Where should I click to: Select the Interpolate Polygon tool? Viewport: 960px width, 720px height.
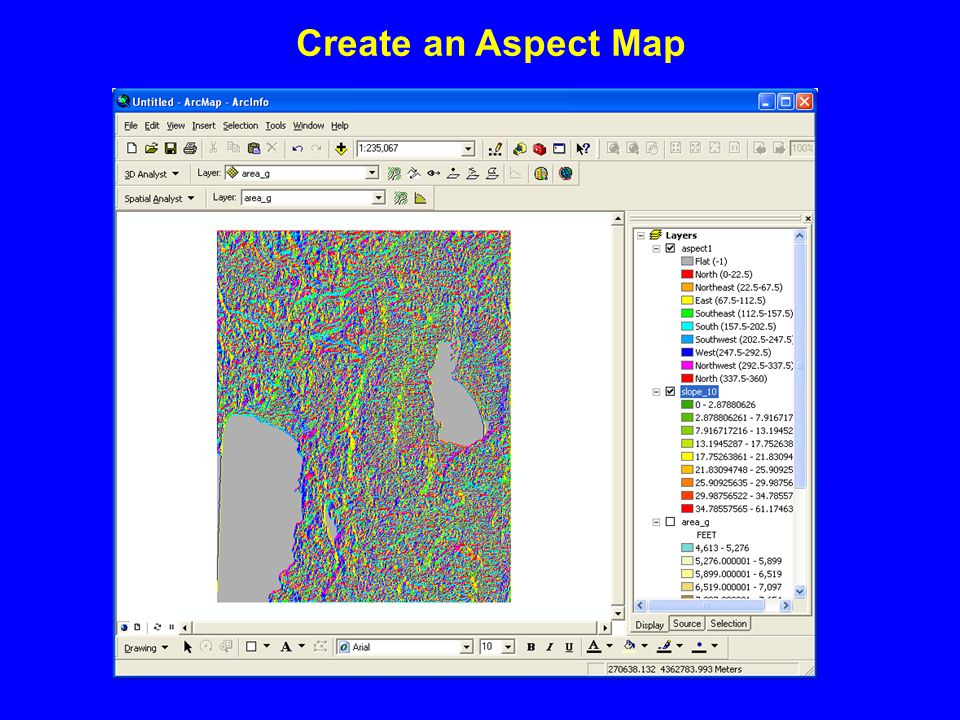click(x=492, y=174)
